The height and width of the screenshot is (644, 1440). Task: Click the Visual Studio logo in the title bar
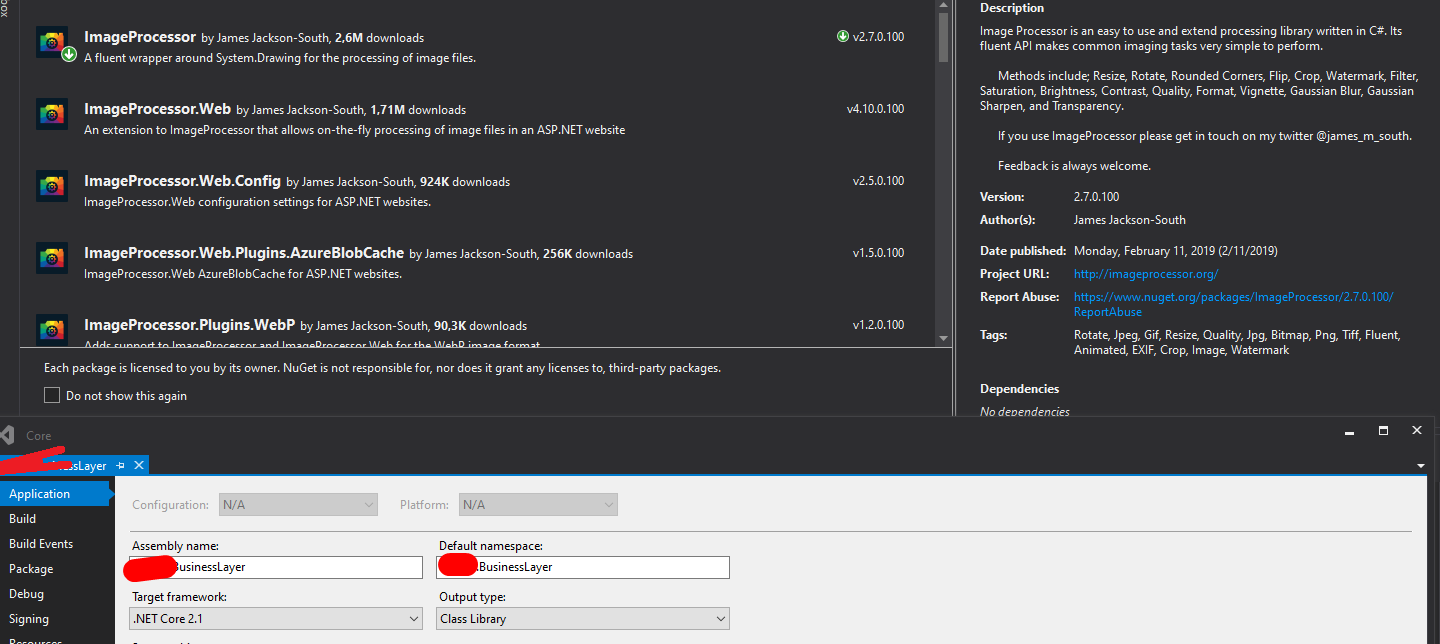[7, 435]
